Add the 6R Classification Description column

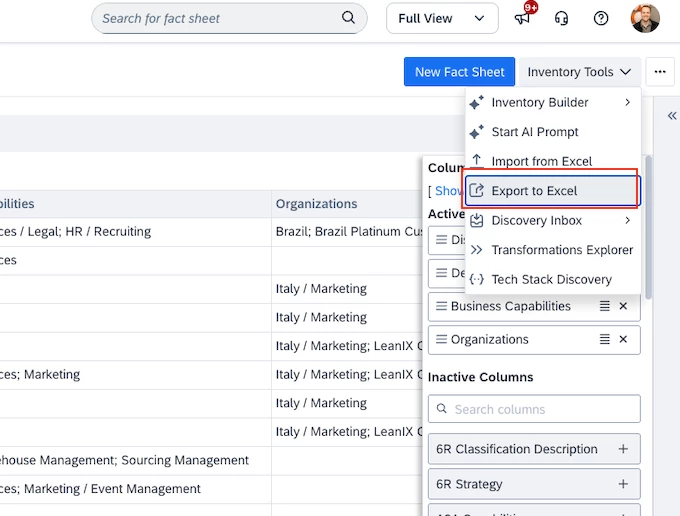tap(623, 449)
